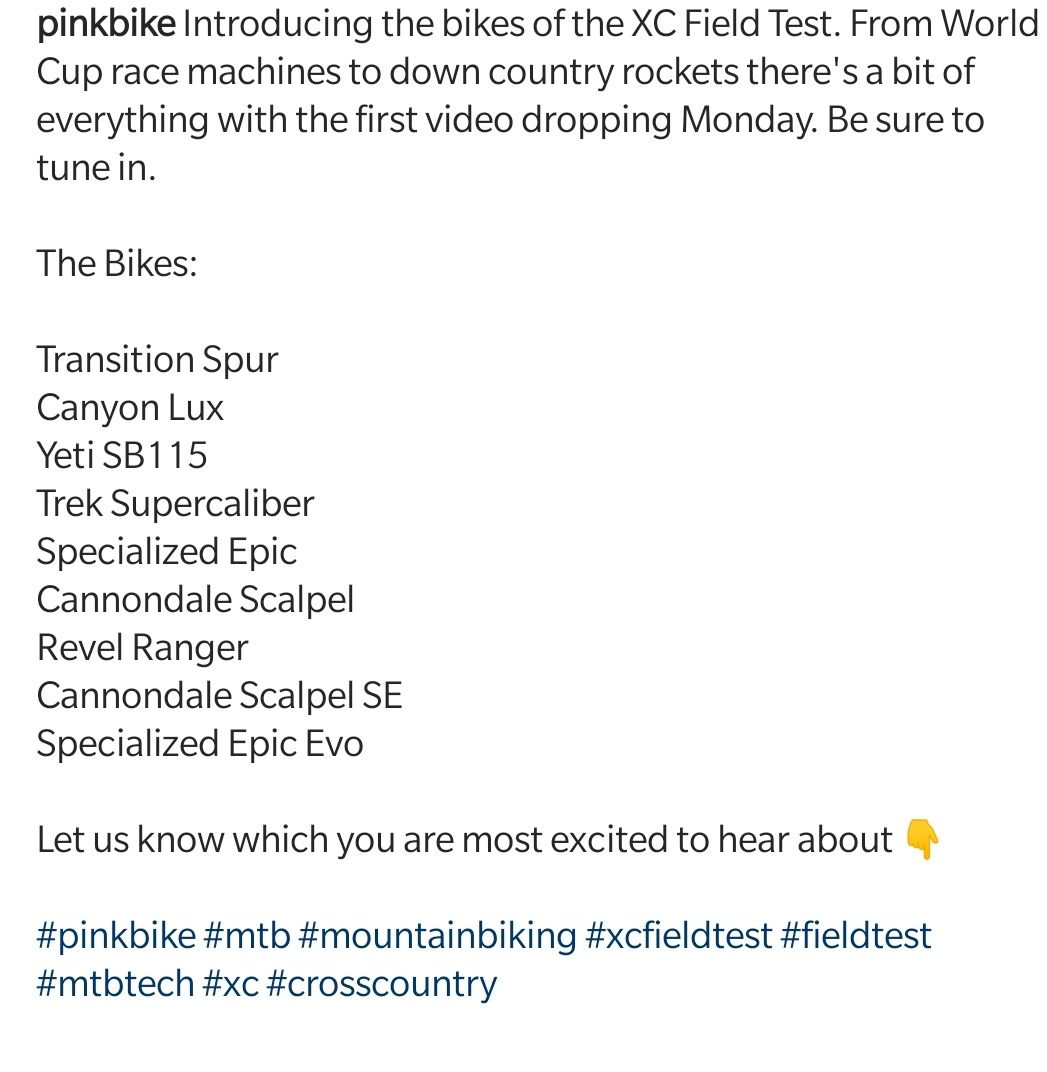This screenshot has height=1072, width=1047.
Task: Click the Transition Spur line
Action: [x=157, y=360]
